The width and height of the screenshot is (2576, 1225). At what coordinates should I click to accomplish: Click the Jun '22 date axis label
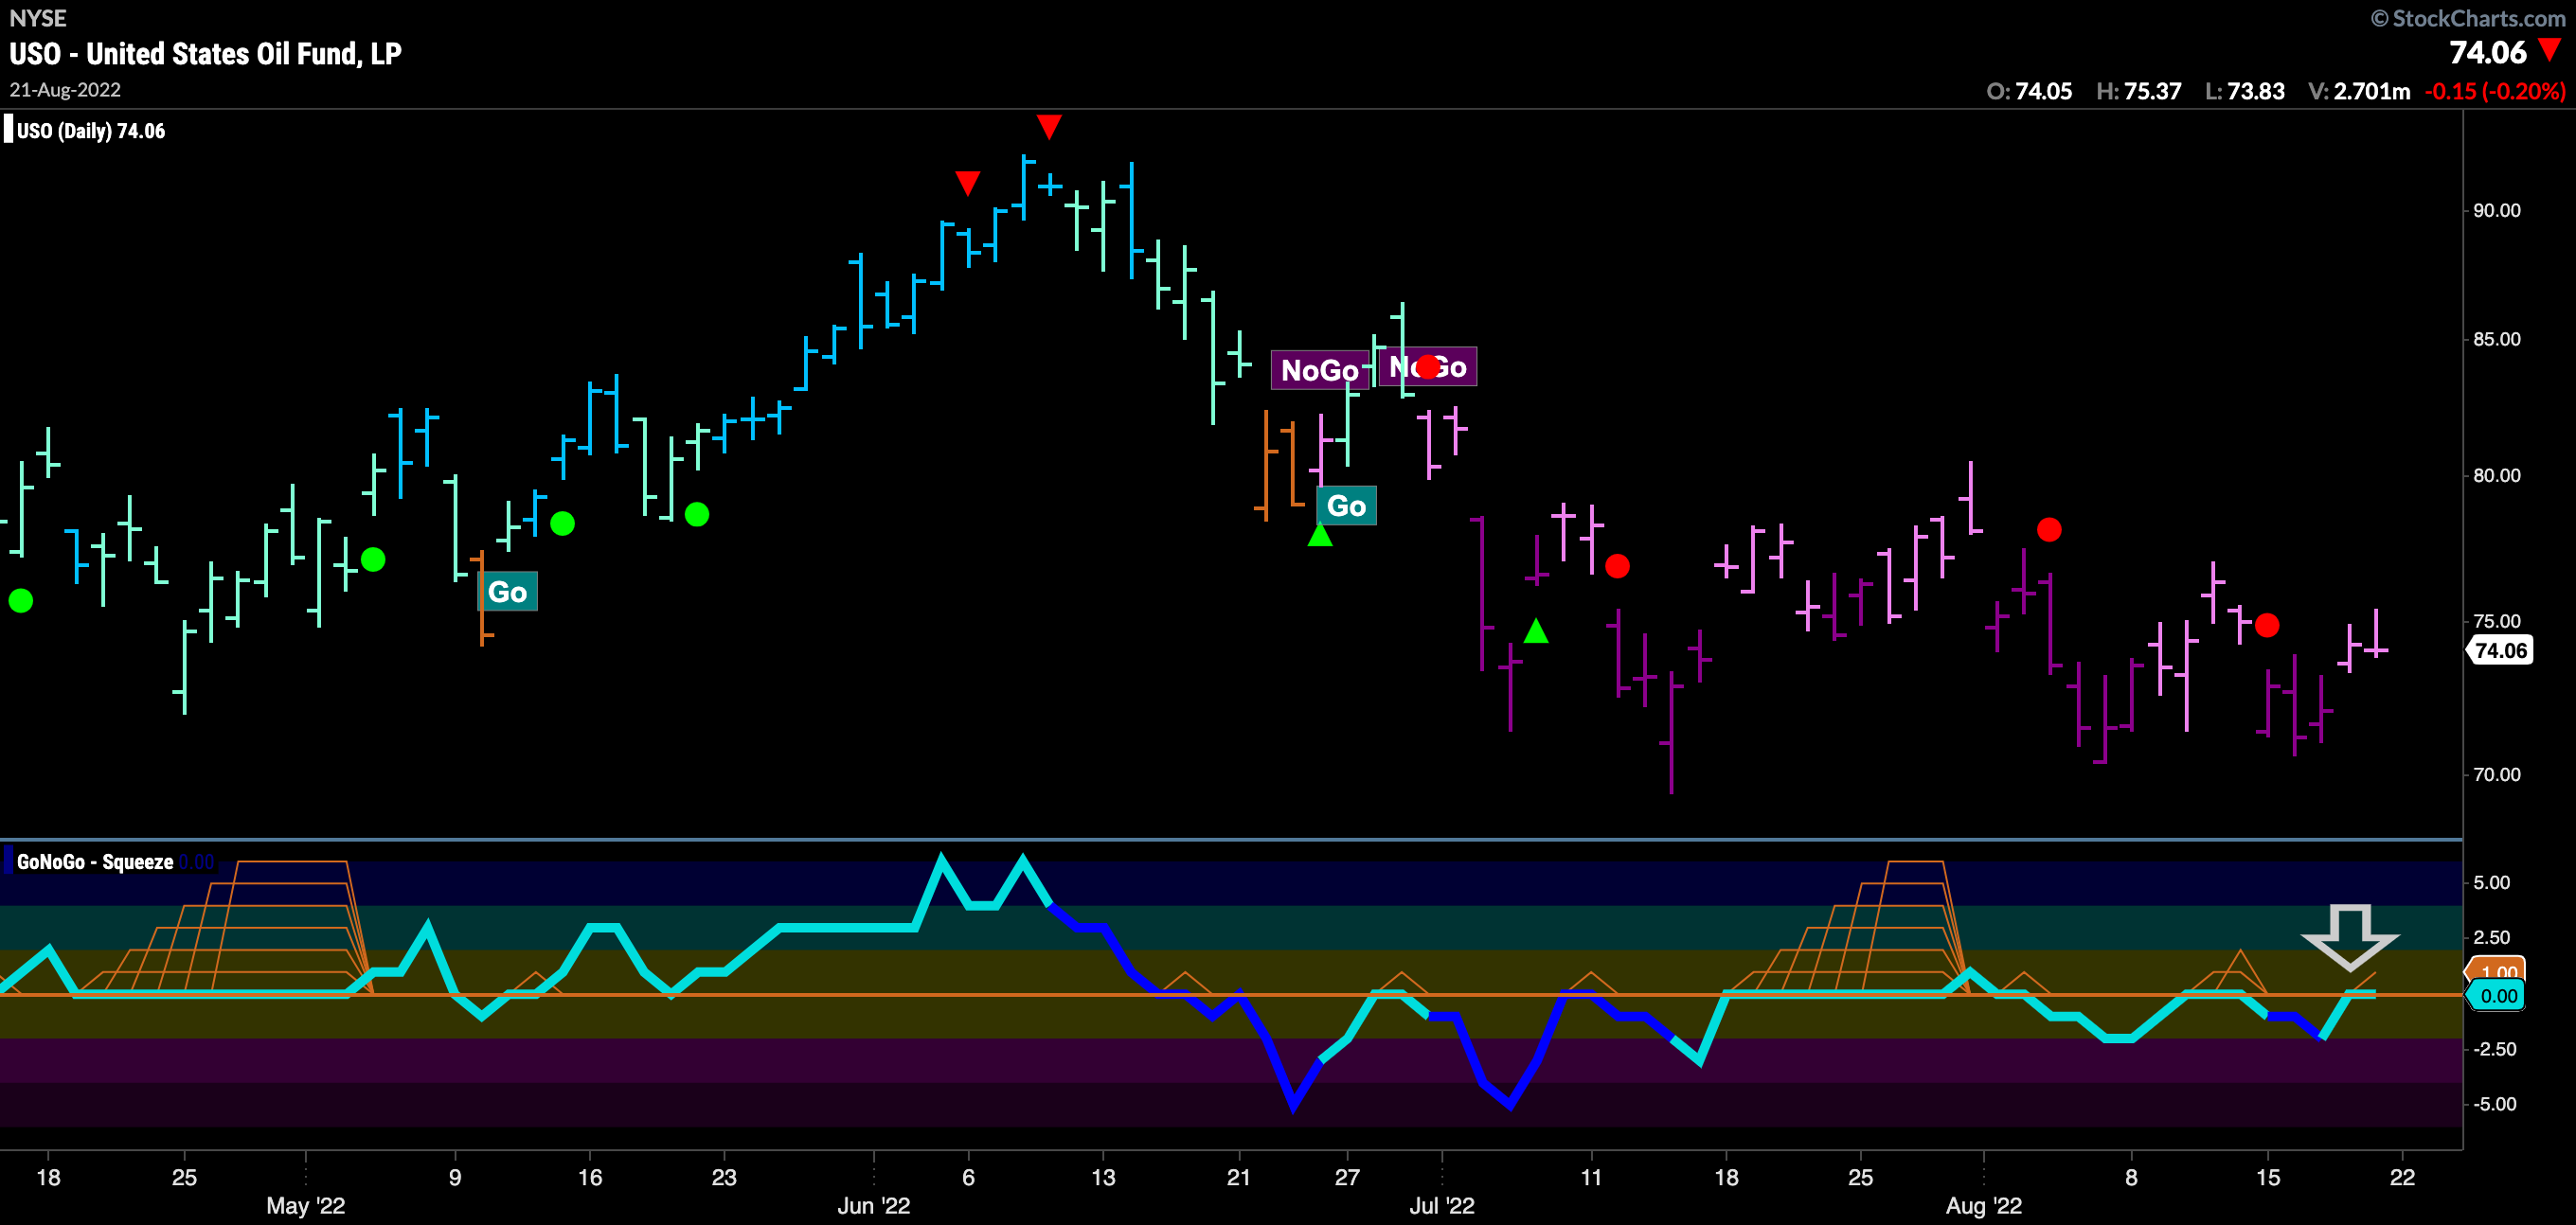click(x=874, y=1206)
